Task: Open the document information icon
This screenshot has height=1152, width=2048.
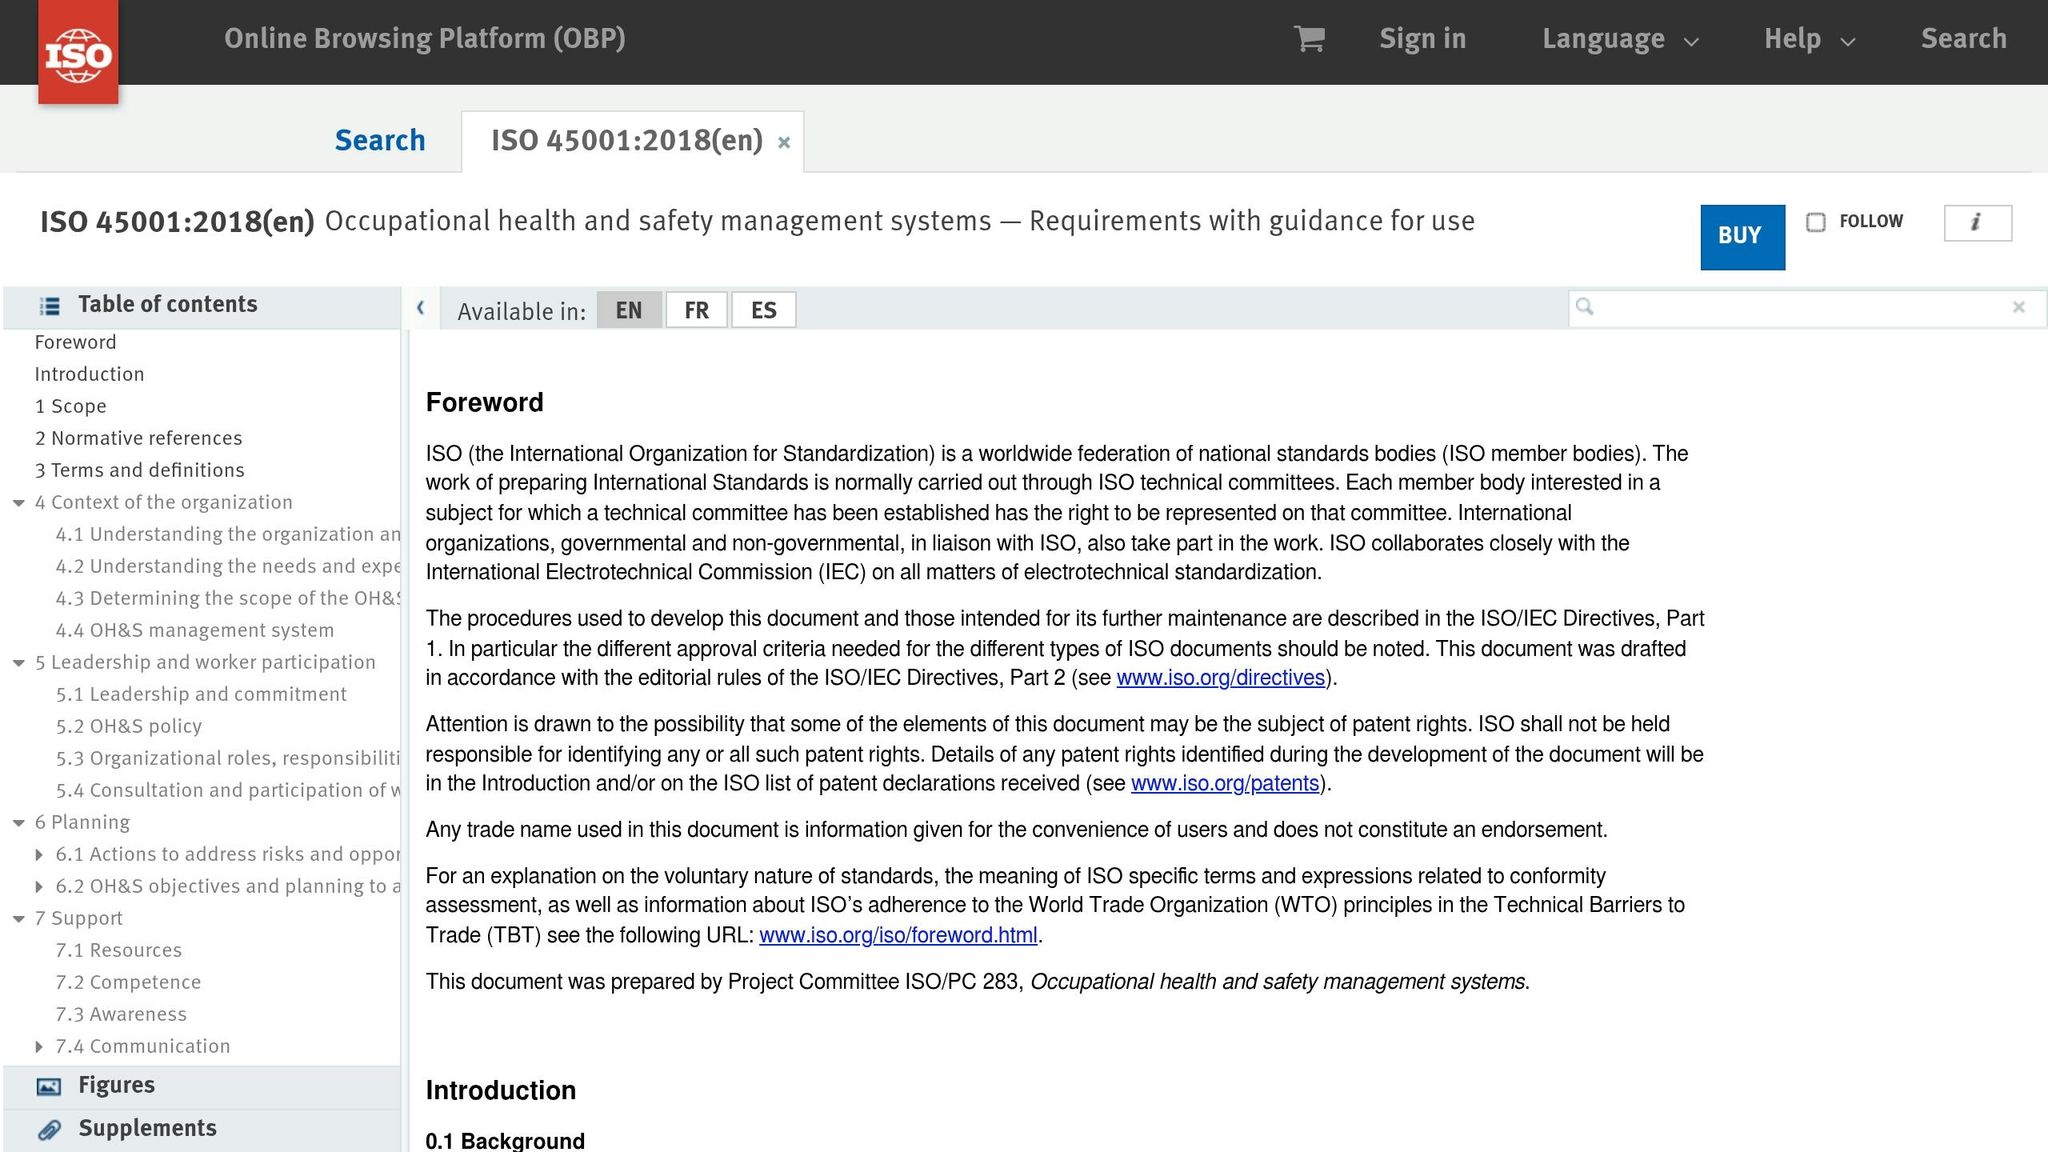Action: [x=1977, y=223]
